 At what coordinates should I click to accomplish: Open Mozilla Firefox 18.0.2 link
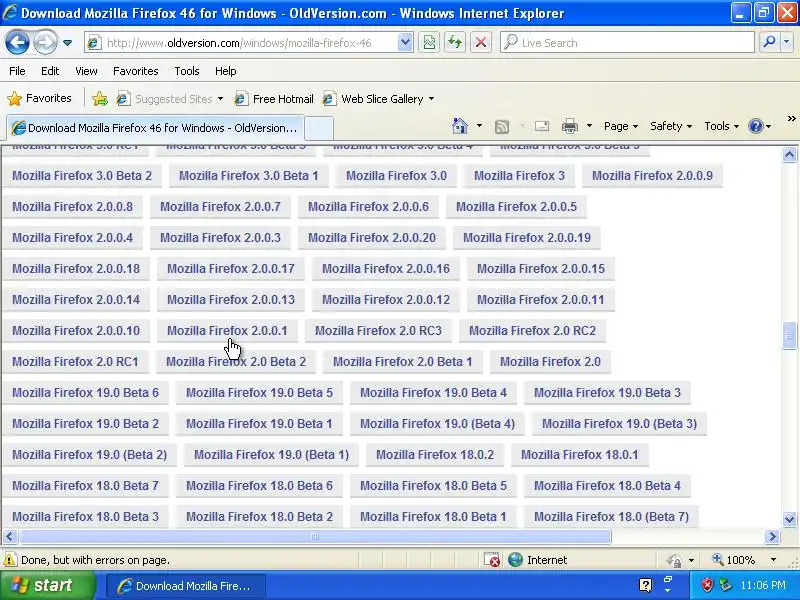[x=435, y=455]
